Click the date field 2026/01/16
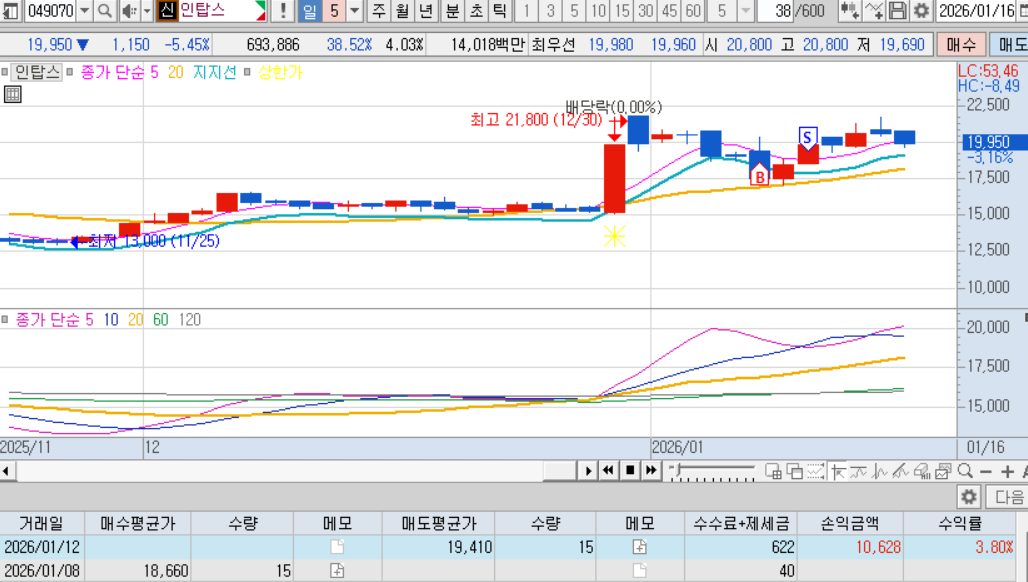The height and width of the screenshot is (582, 1028). point(976,10)
